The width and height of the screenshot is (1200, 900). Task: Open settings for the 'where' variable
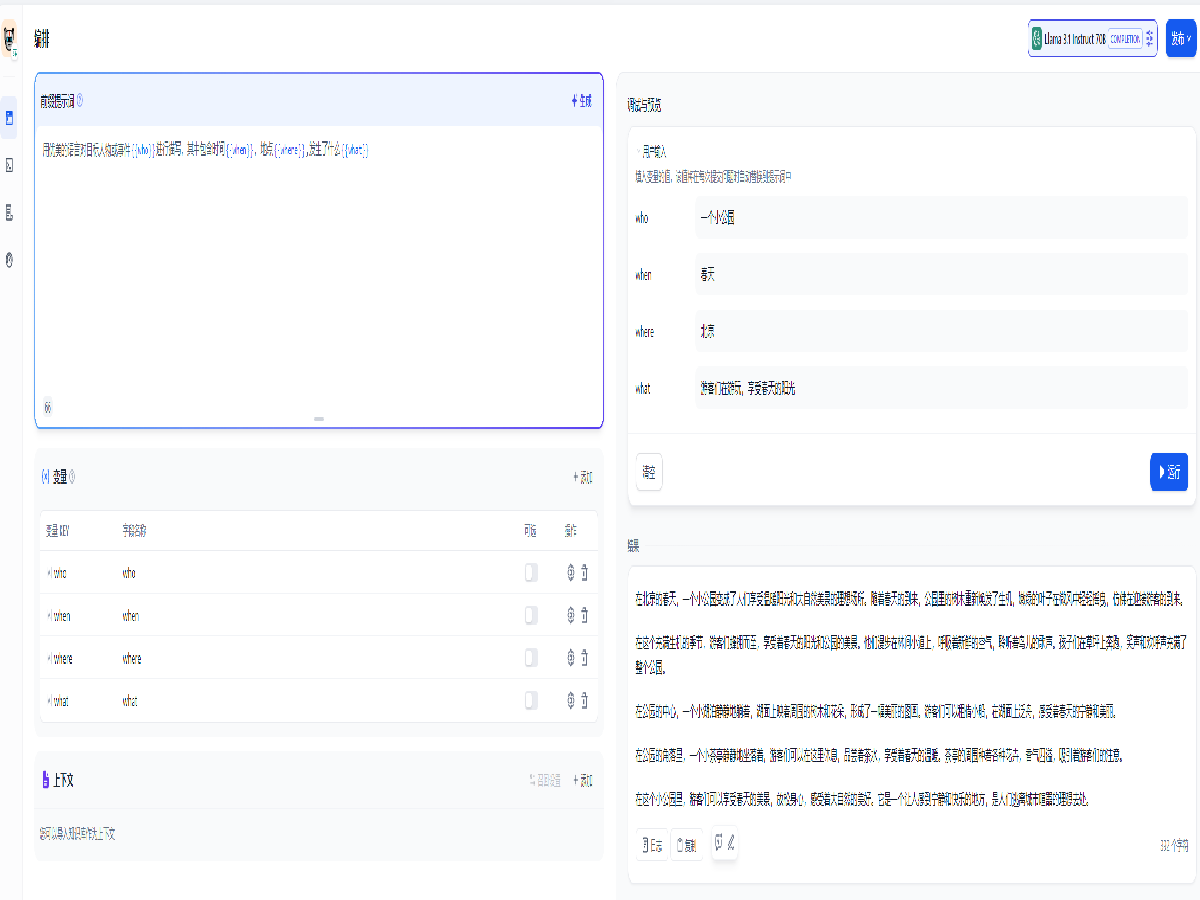coord(571,658)
